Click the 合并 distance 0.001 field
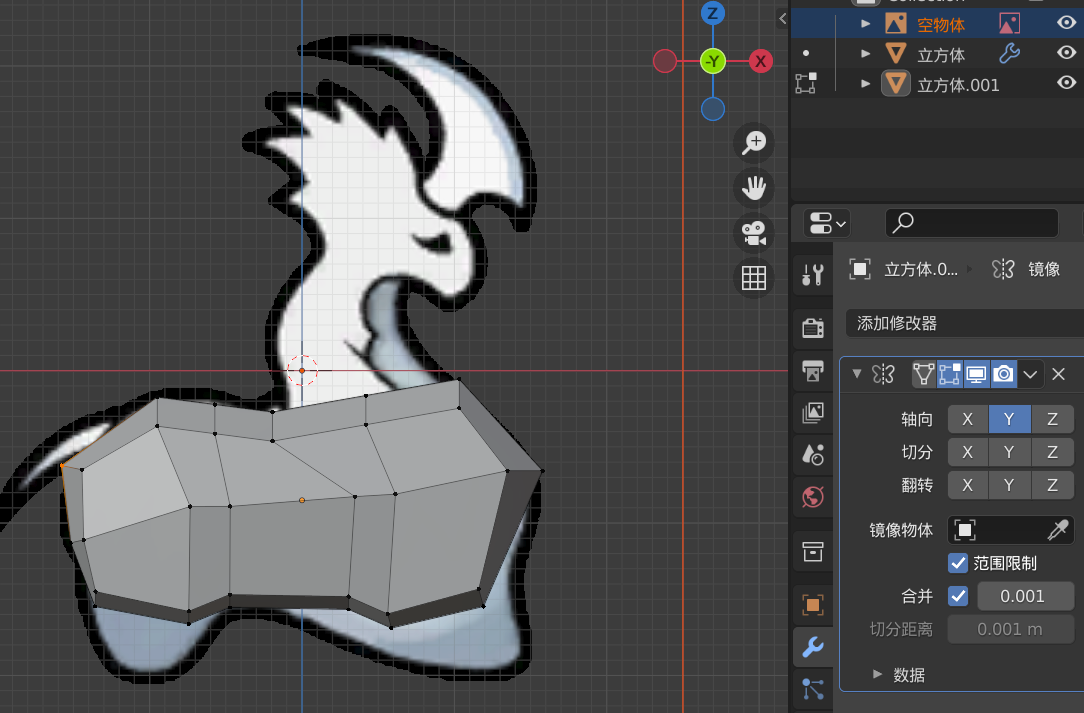This screenshot has height=713, width=1084. tap(1025, 596)
